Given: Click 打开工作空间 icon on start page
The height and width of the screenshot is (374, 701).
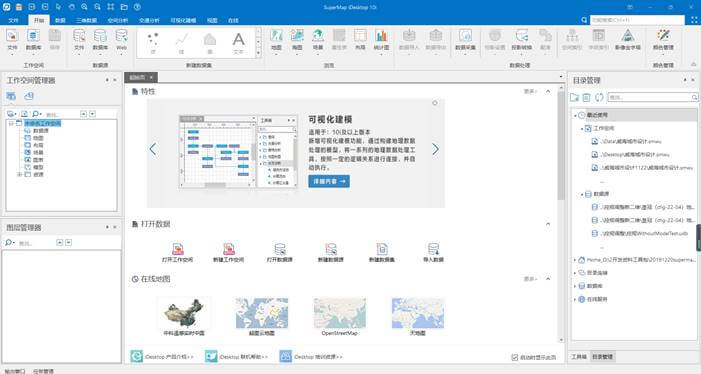Looking at the screenshot, I should tap(177, 252).
